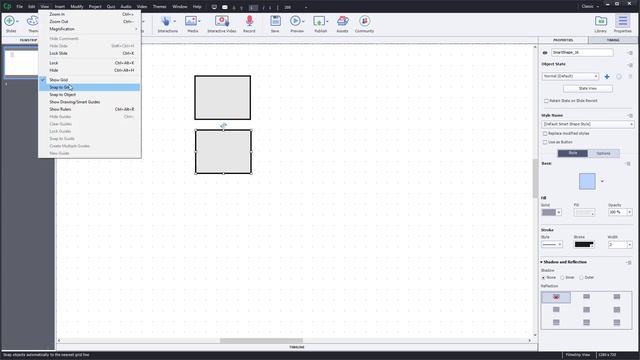
Task: Click the Slides add-slide icon
Action: click(9, 20)
